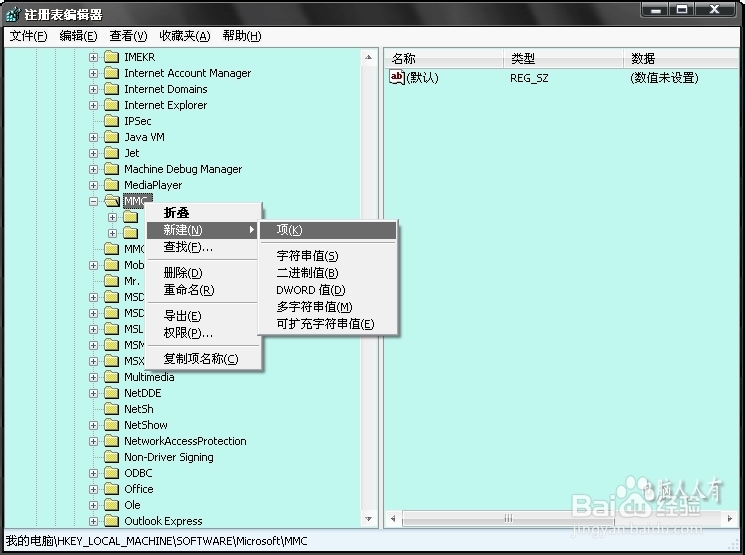Click the Outlook Express folder icon
This screenshot has height=555, width=745.
112,521
